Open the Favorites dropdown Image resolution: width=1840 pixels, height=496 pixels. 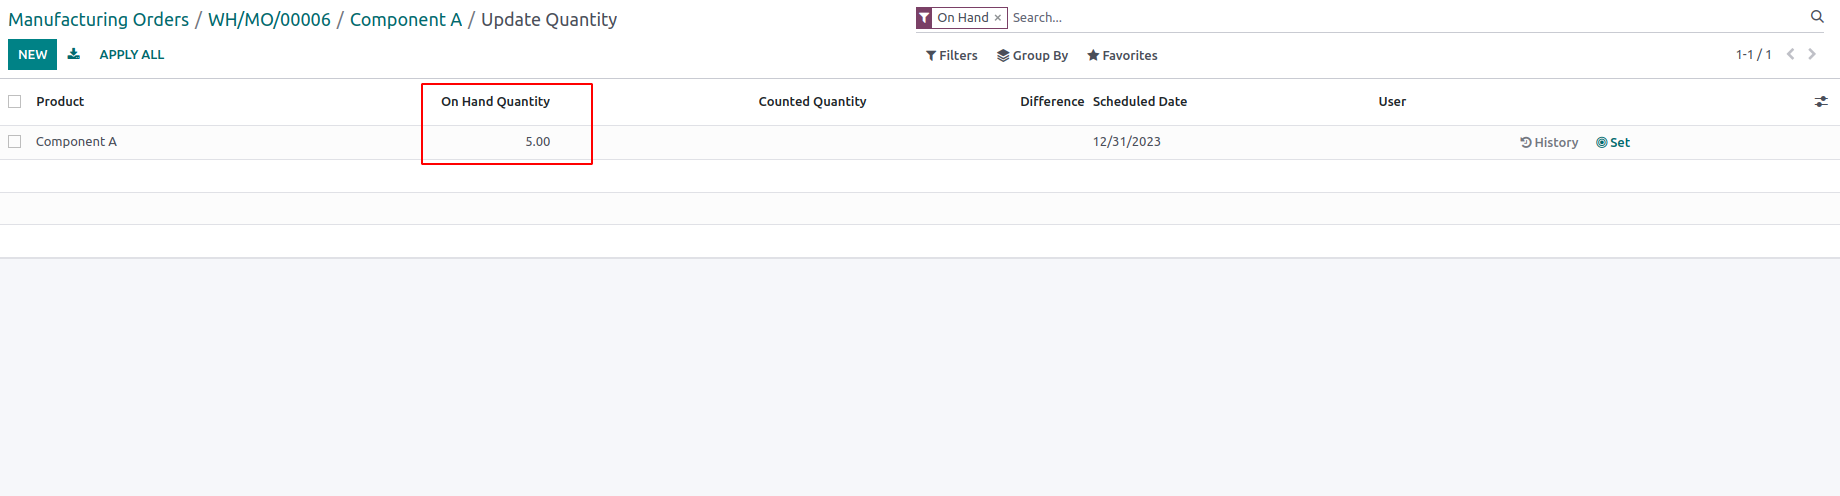point(1122,56)
